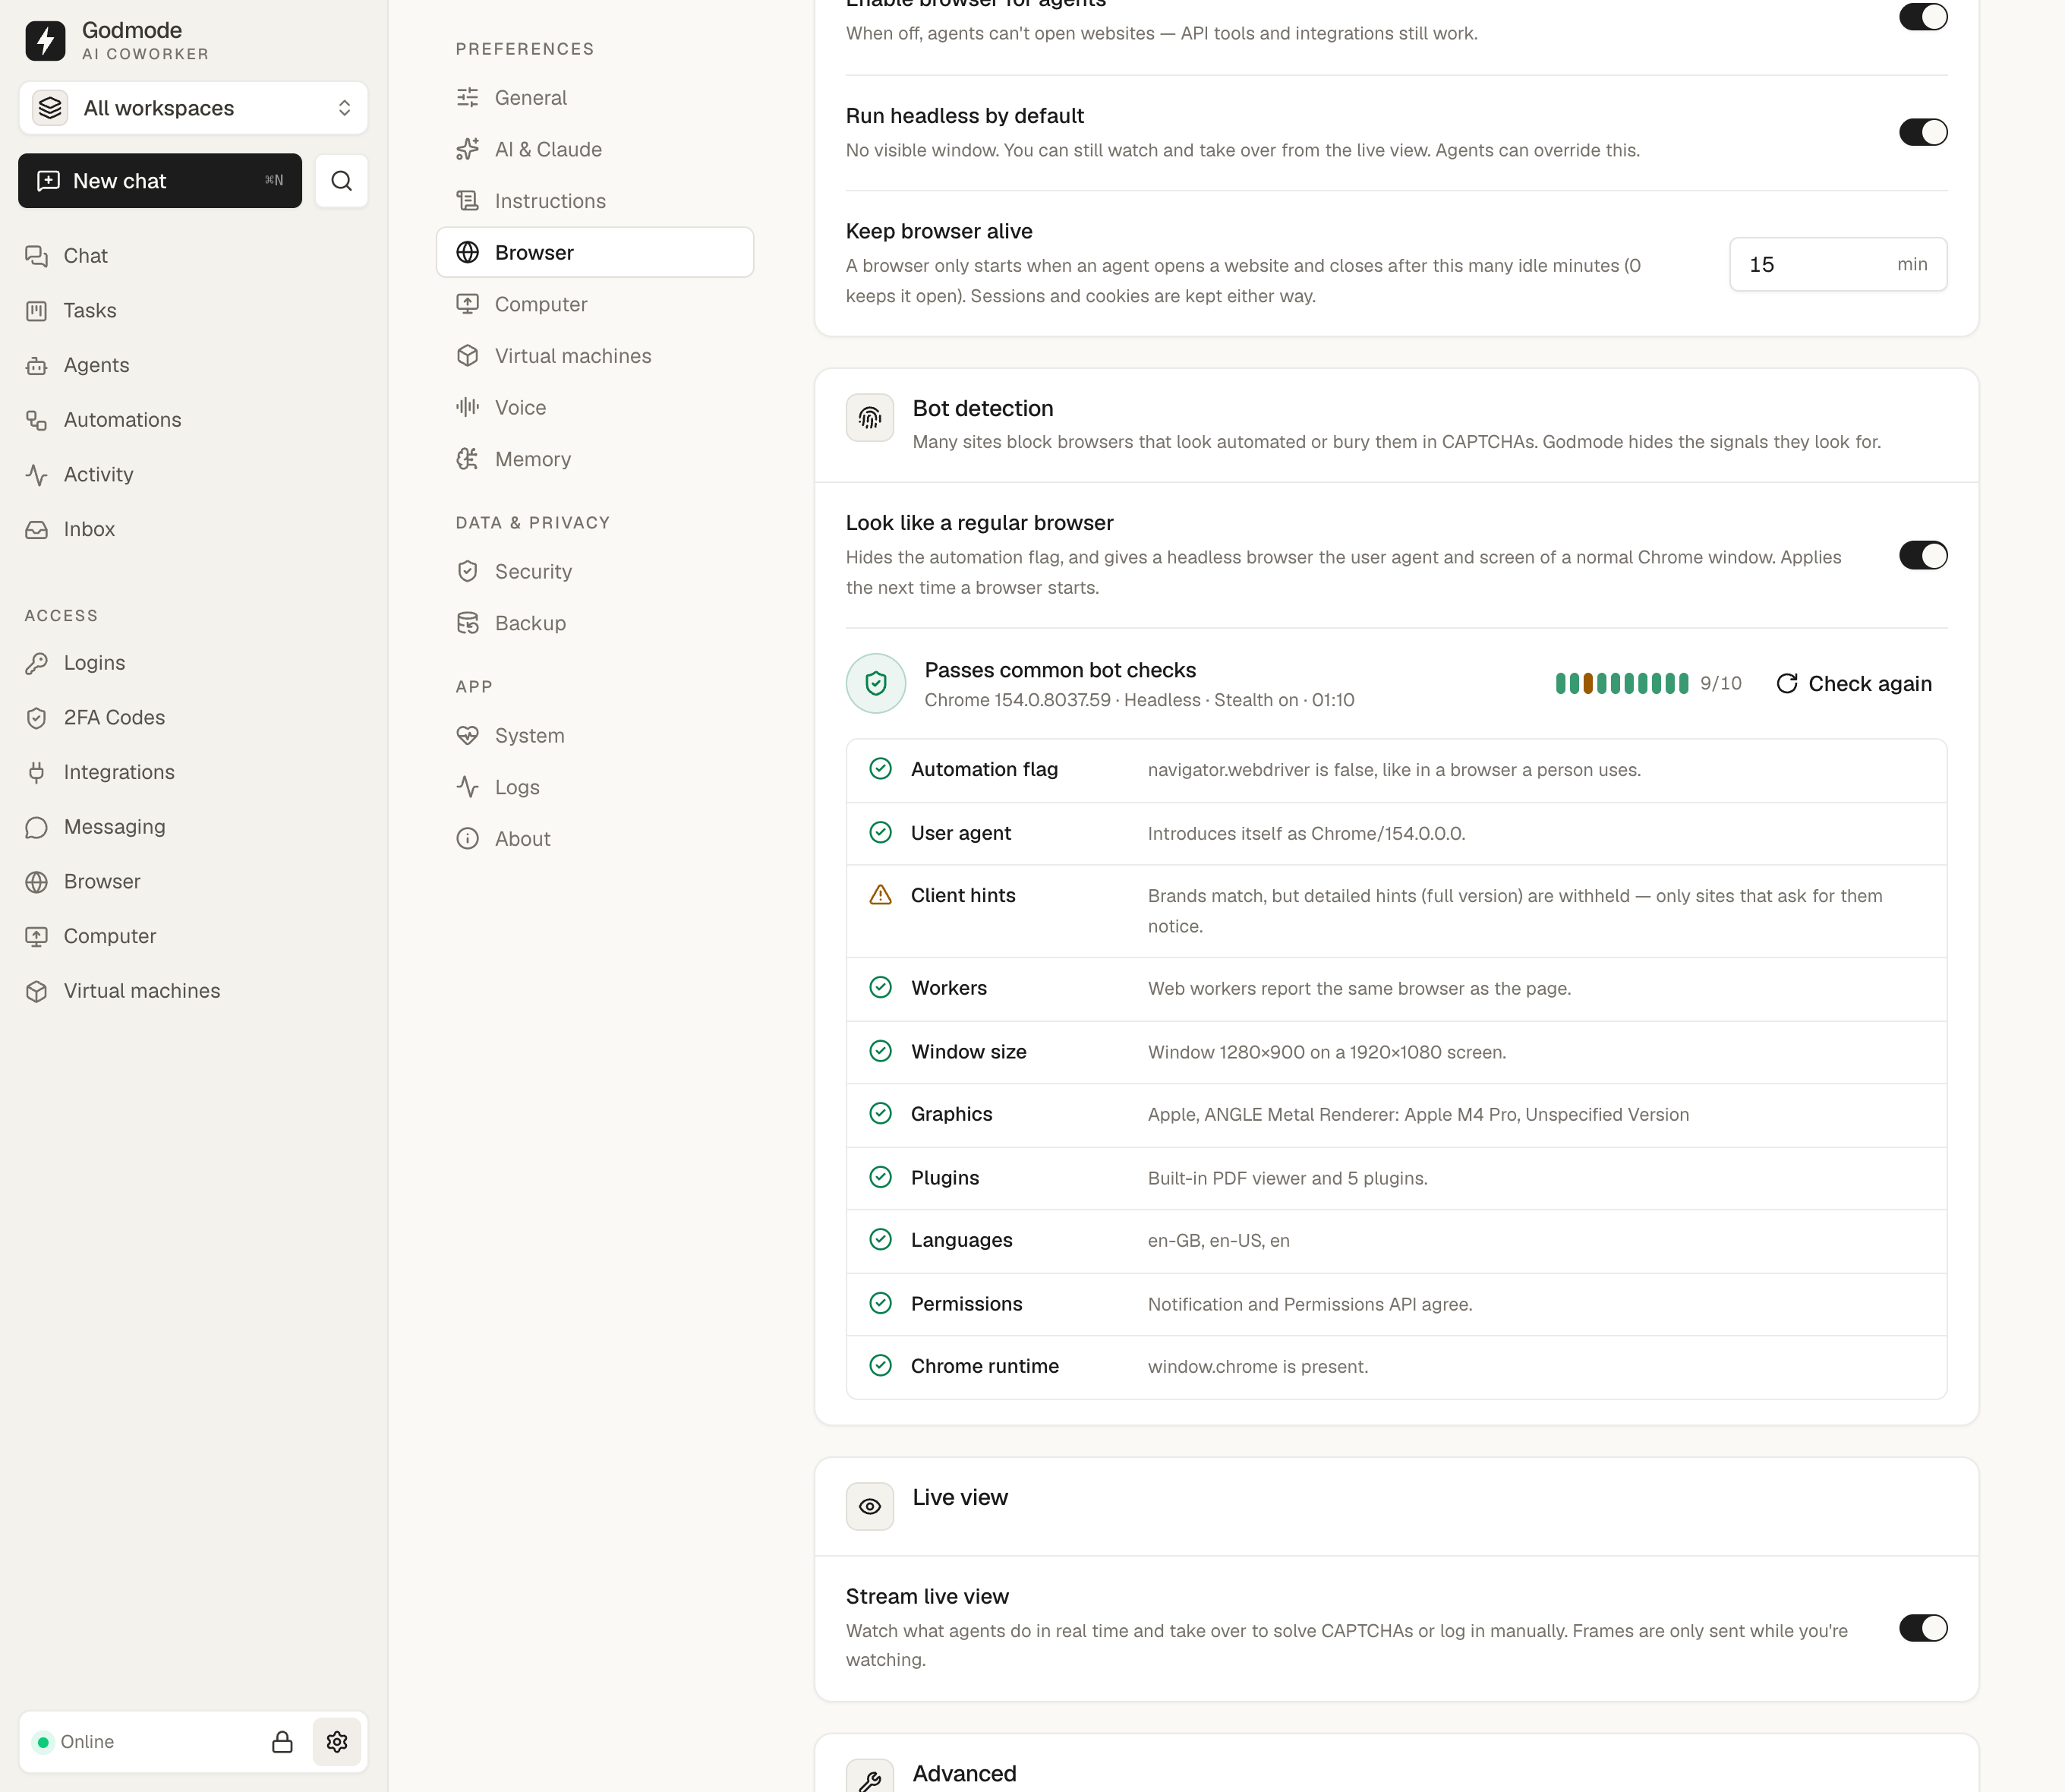Image resolution: width=2065 pixels, height=1792 pixels.
Task: Open settings gear in bottom bar
Action: pyautogui.click(x=337, y=1741)
